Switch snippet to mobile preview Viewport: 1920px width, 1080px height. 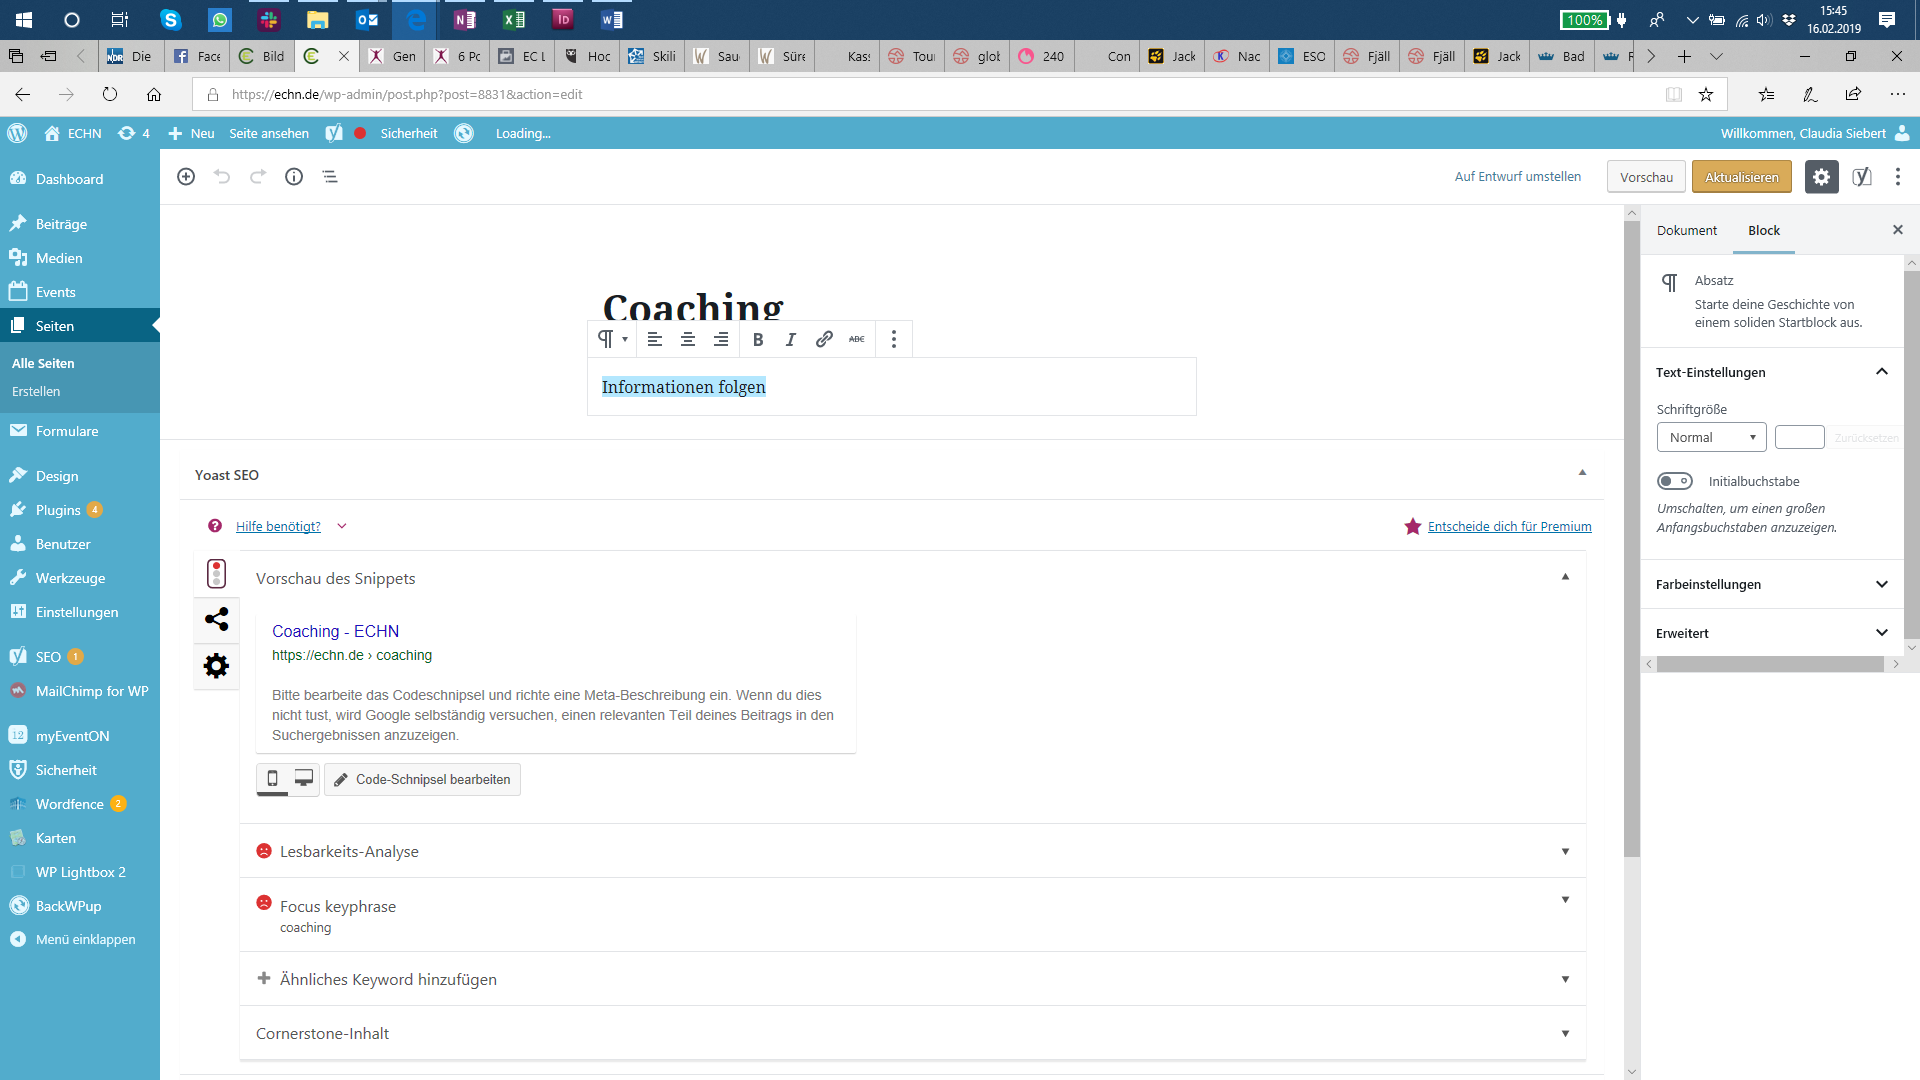(272, 779)
